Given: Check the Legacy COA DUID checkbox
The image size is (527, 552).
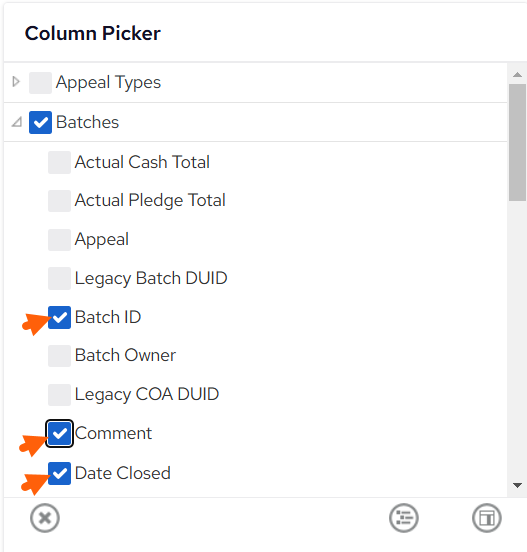Looking at the screenshot, I should click(59, 394).
